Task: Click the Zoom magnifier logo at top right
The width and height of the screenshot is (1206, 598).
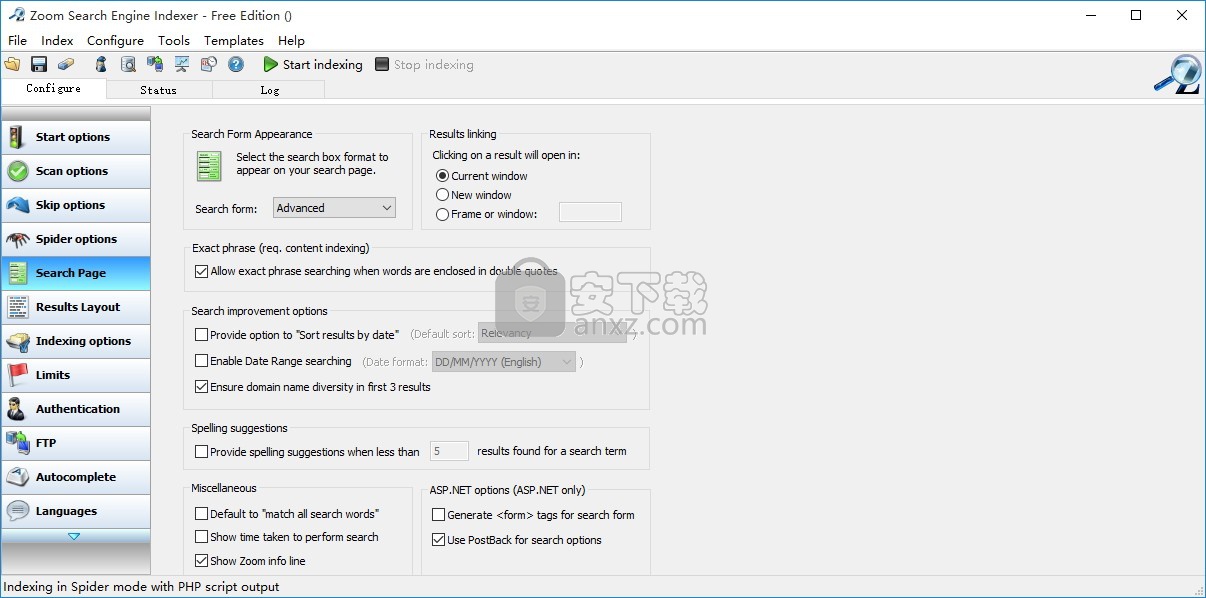Action: (x=1177, y=75)
